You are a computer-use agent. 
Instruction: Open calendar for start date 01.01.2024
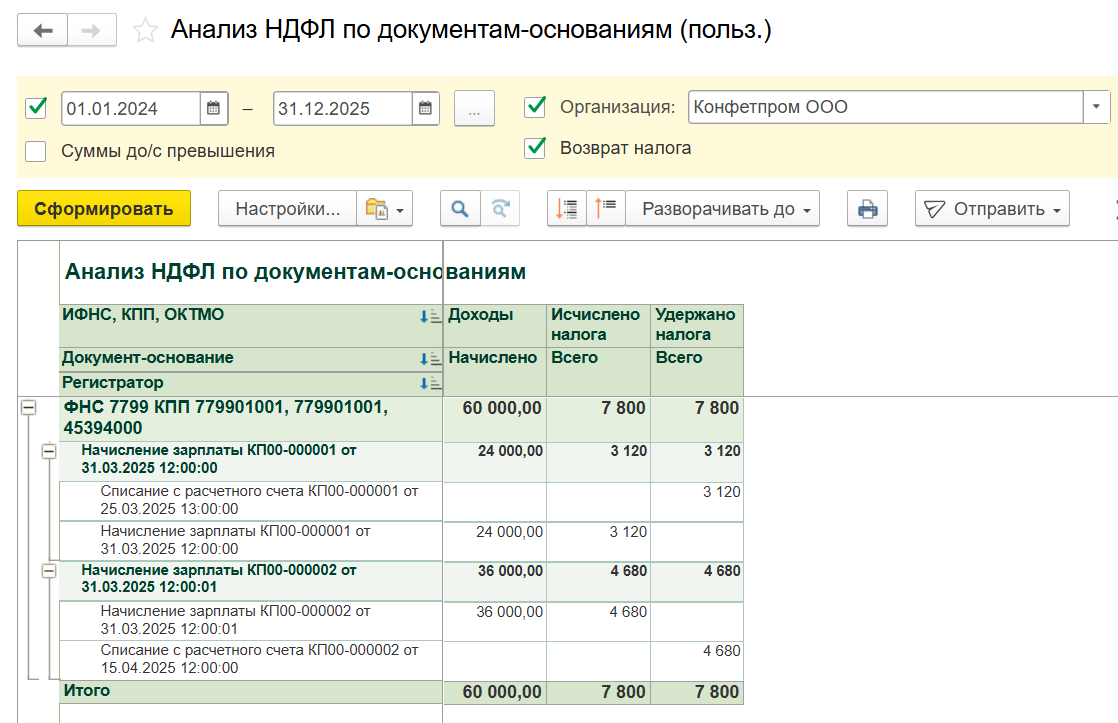pyautogui.click(x=213, y=108)
